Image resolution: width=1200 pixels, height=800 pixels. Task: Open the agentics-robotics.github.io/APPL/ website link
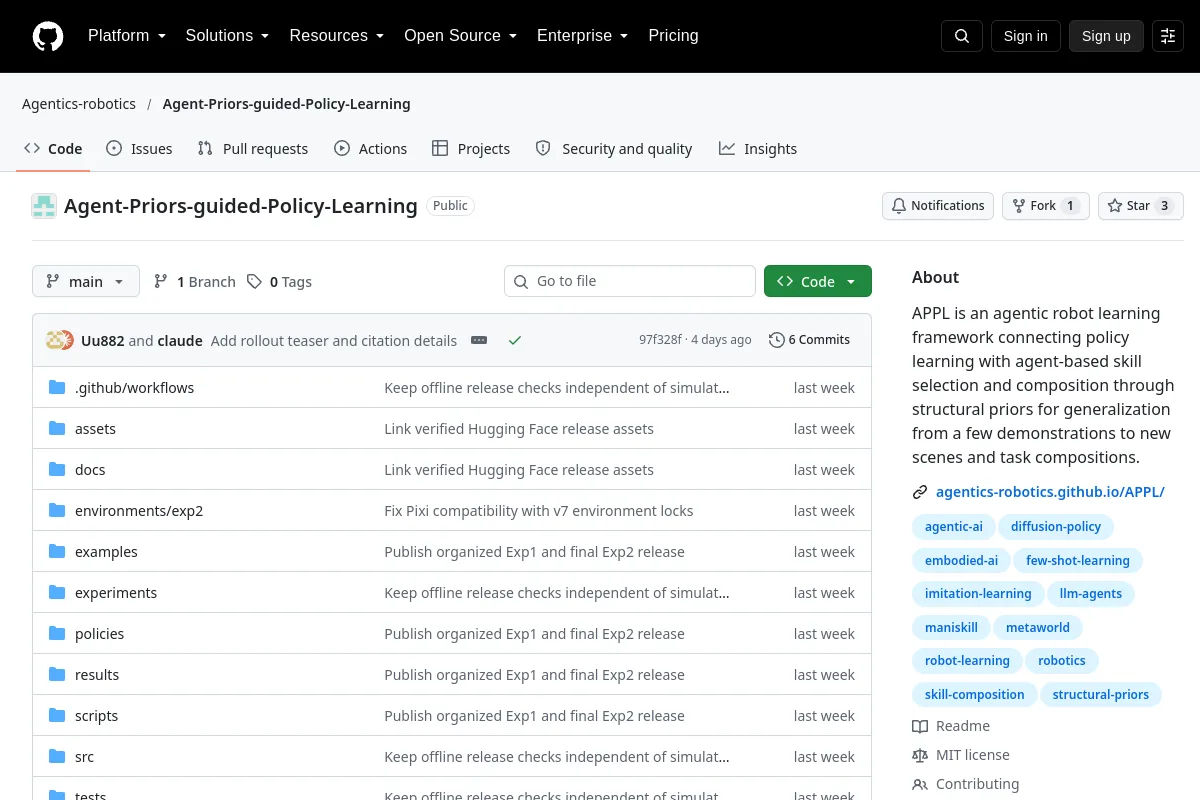(1050, 492)
